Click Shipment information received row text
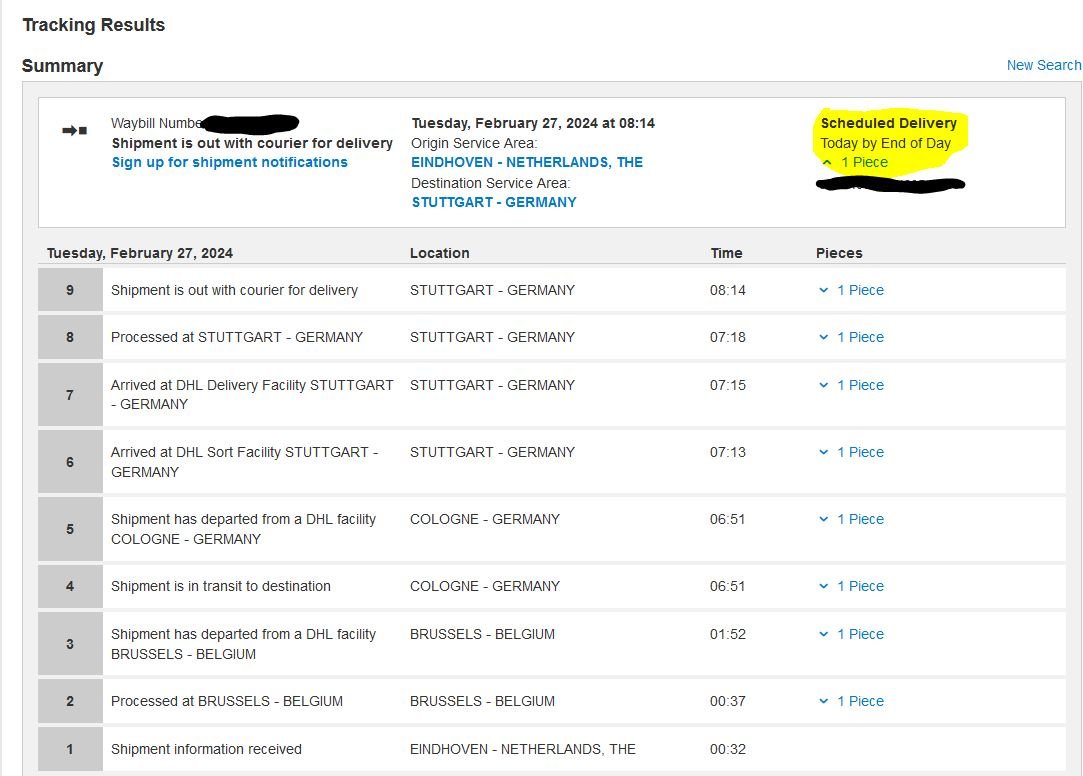Screen dimensions: 1083x776 tap(207, 749)
